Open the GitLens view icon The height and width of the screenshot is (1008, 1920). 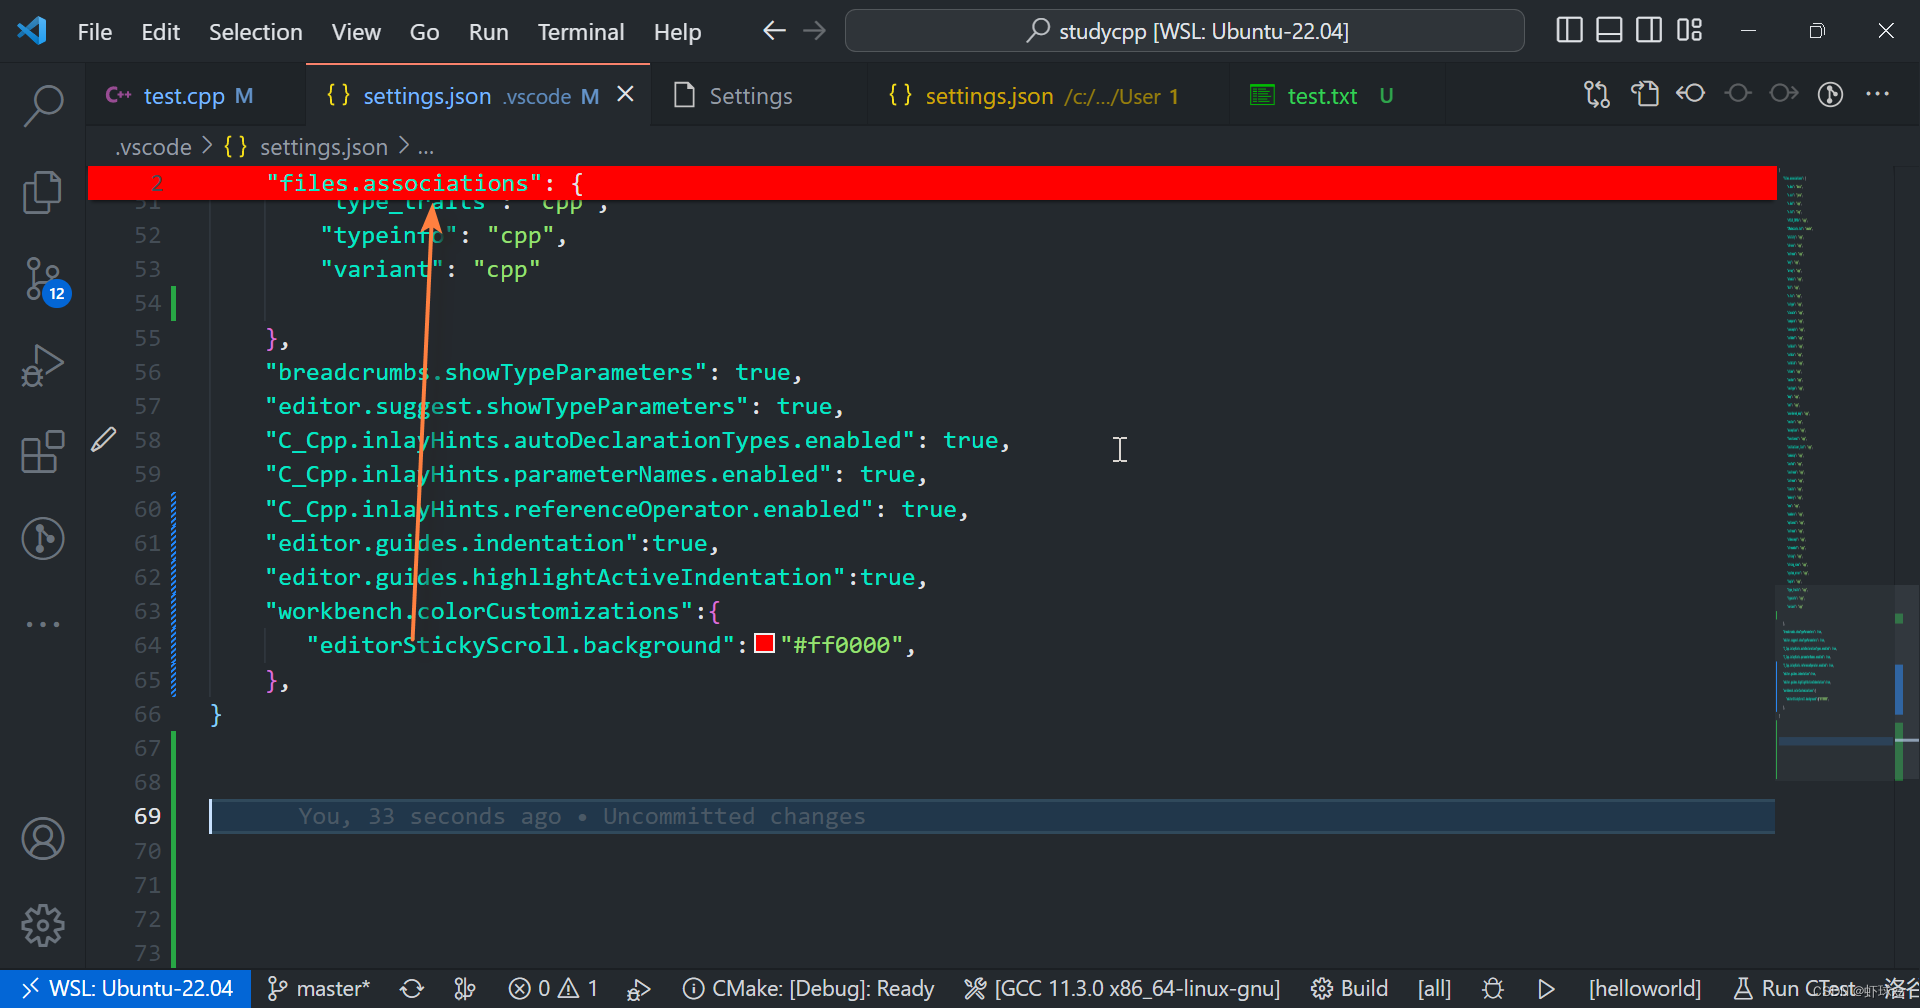tap(43, 538)
